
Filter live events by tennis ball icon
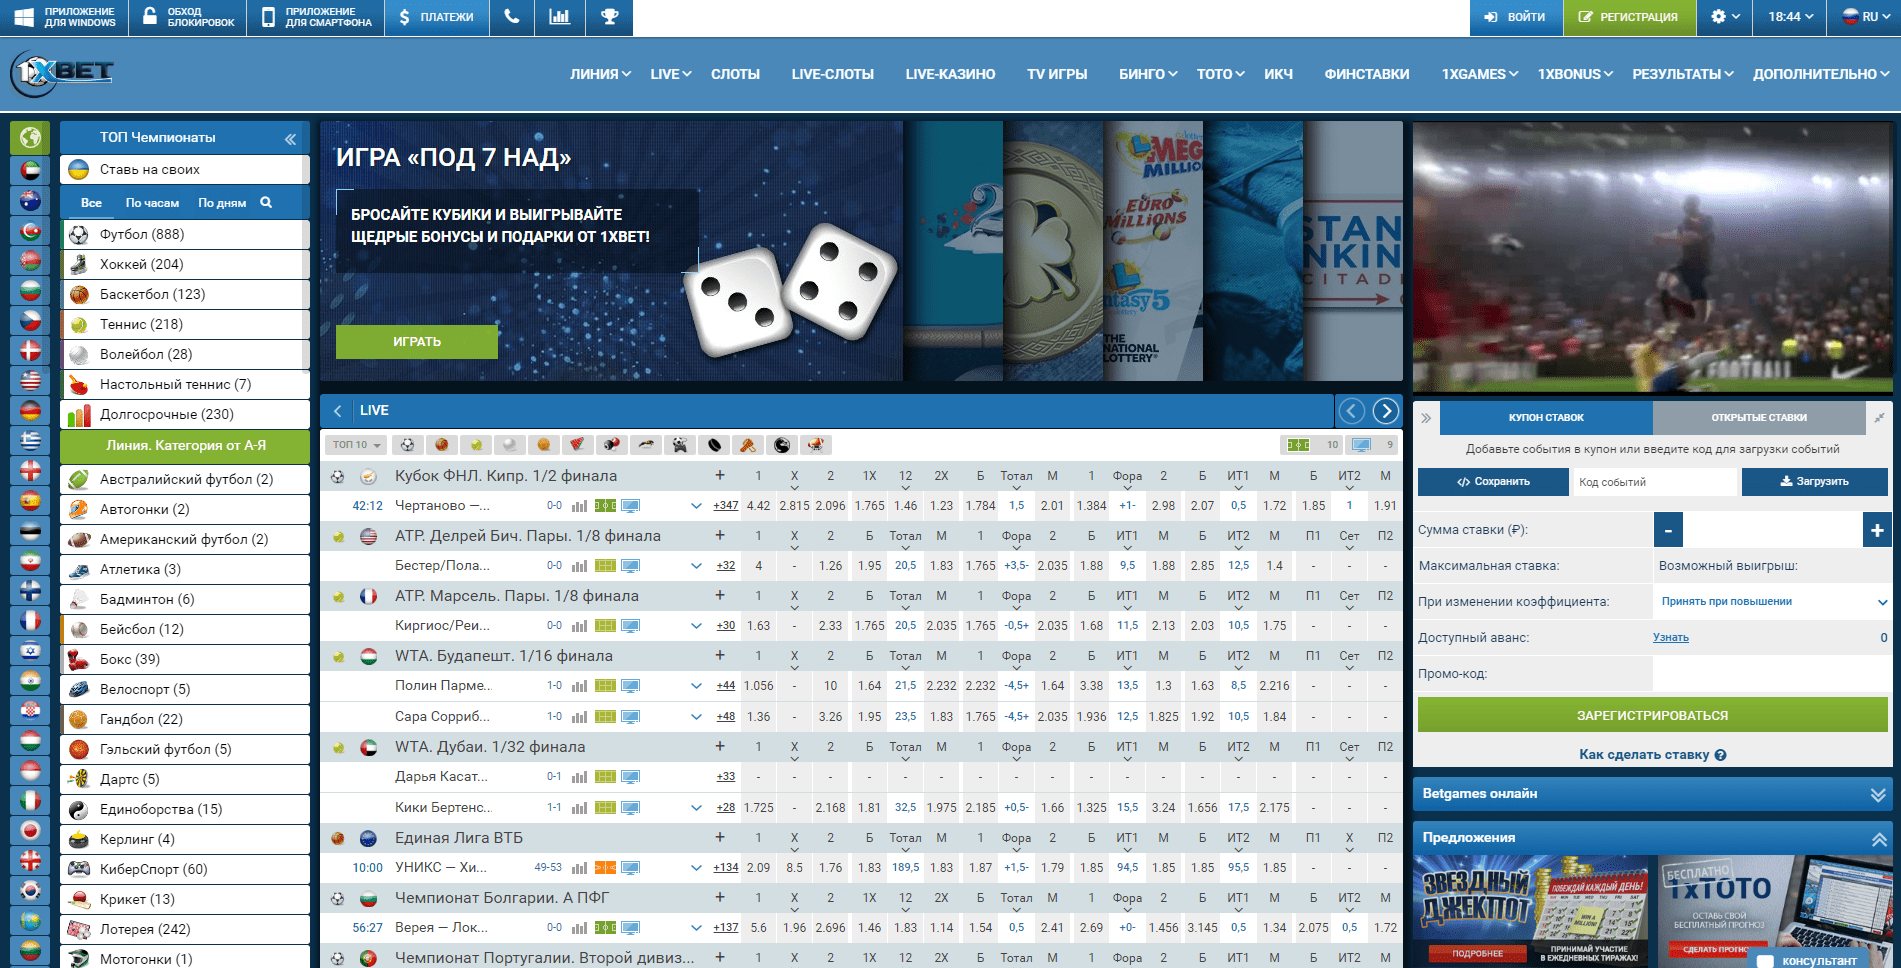coord(476,445)
